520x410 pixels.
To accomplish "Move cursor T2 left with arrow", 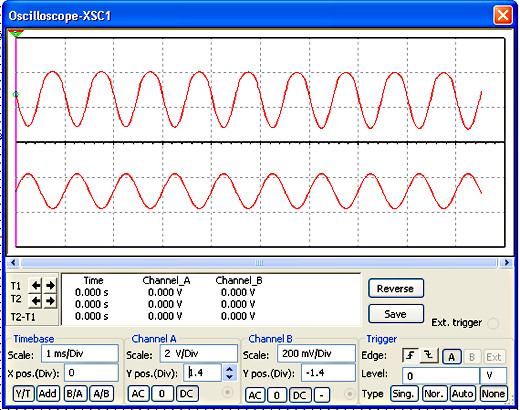I will pyautogui.click(x=35, y=301).
